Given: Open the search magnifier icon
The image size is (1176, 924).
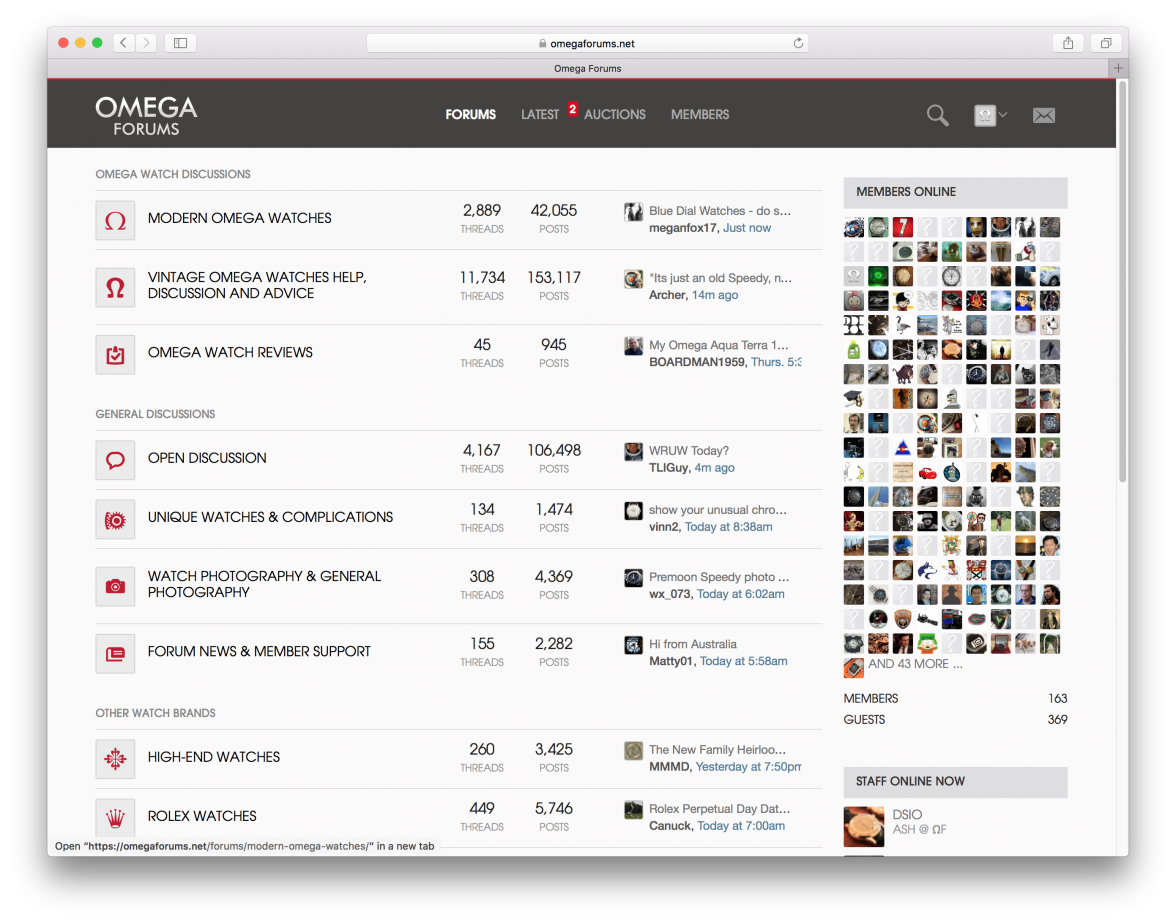Looking at the screenshot, I should coord(937,115).
